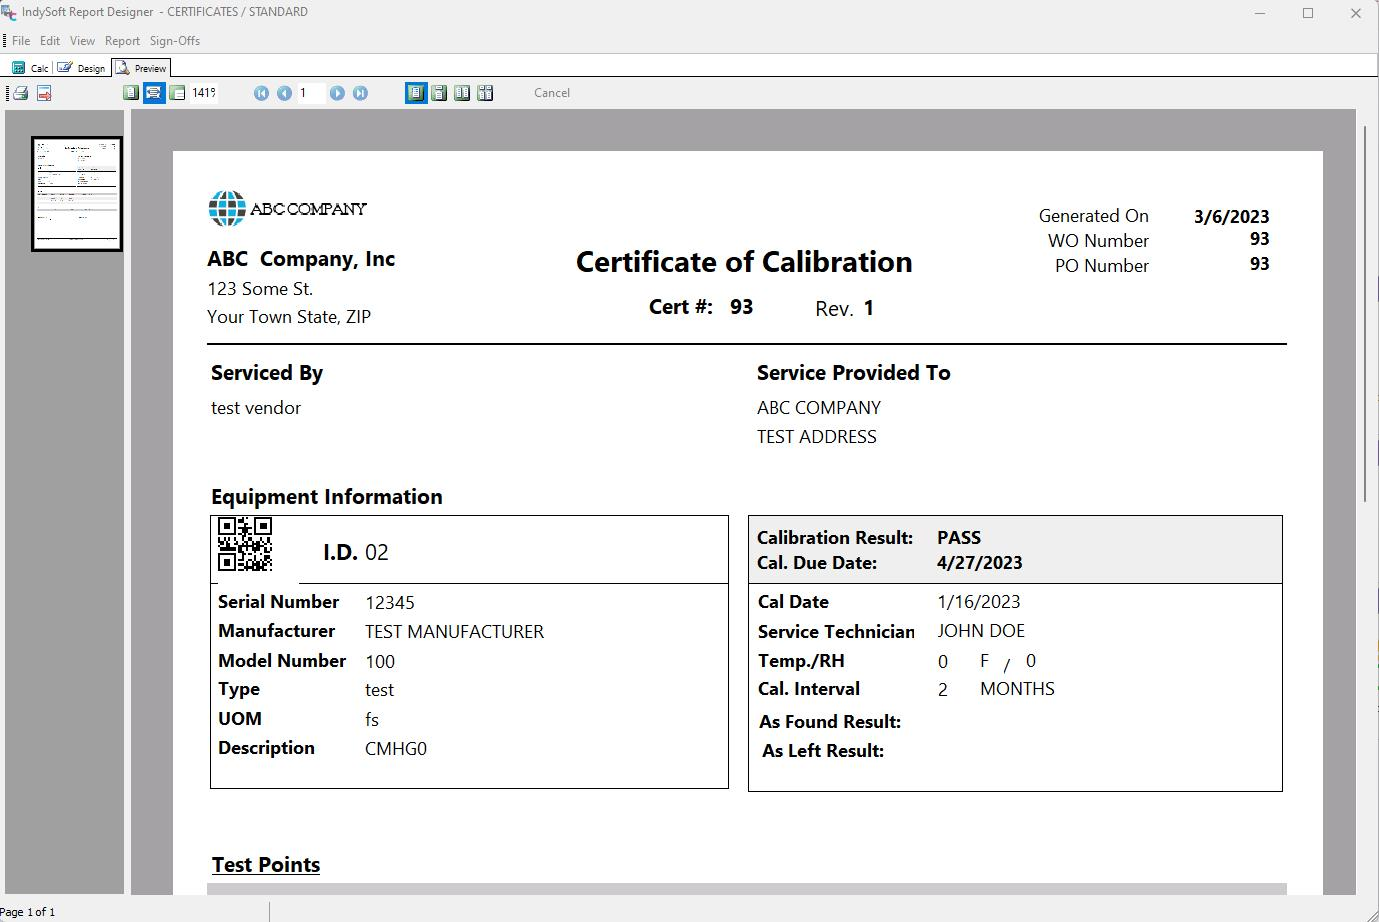Jump to the last page

pos(360,93)
